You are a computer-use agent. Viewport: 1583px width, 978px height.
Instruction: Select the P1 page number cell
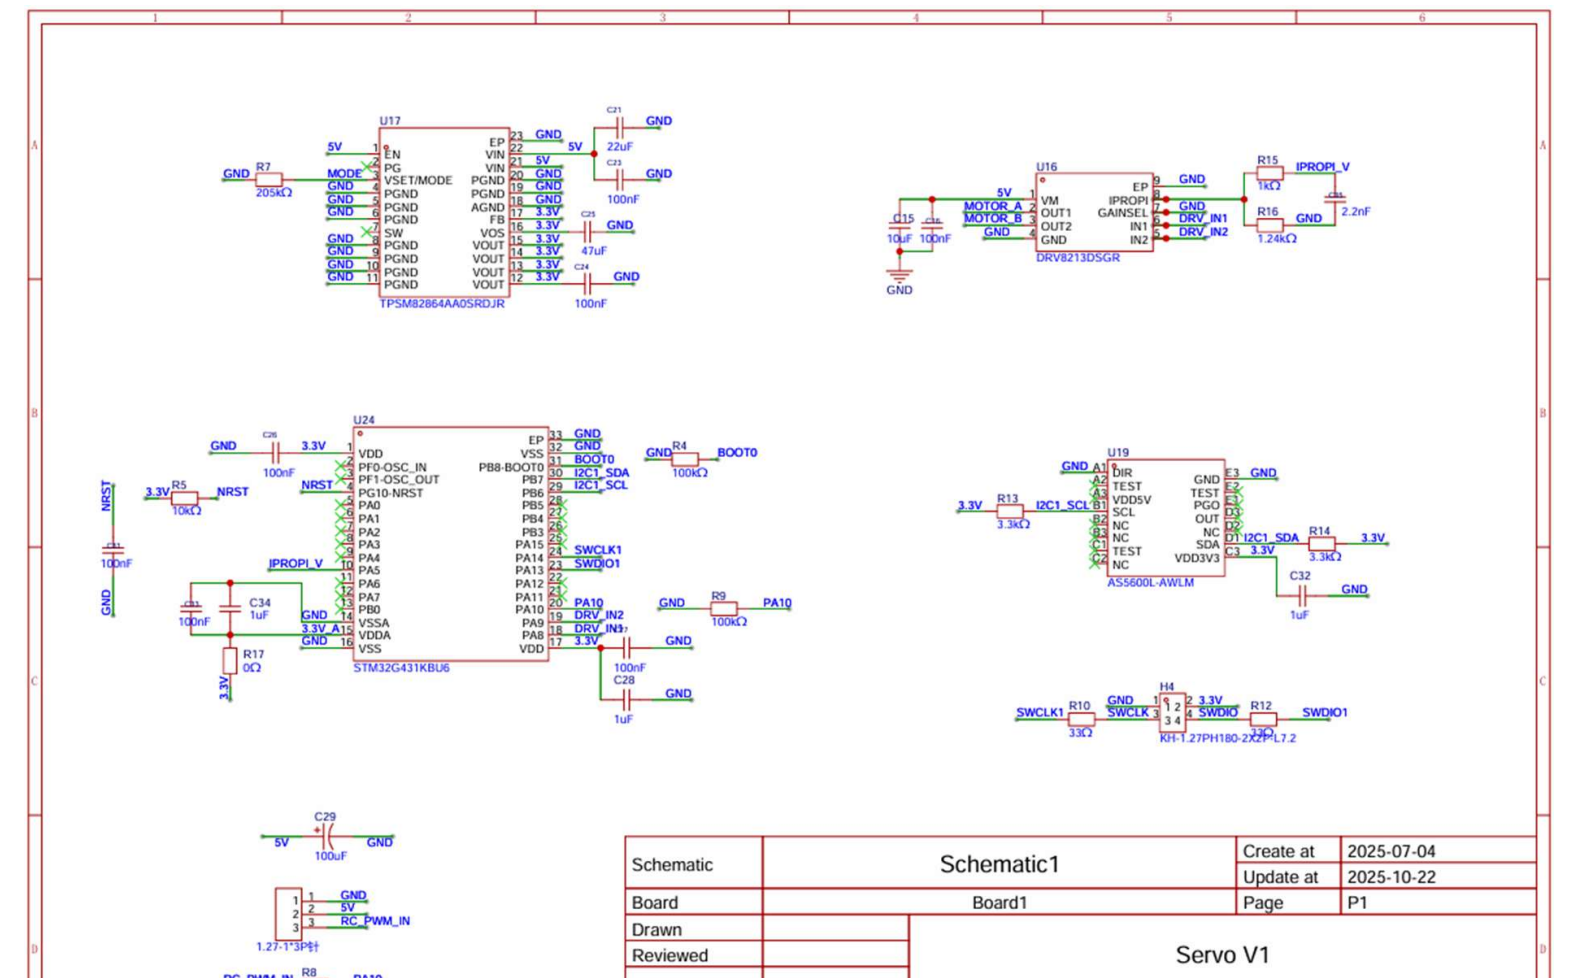[1438, 902]
